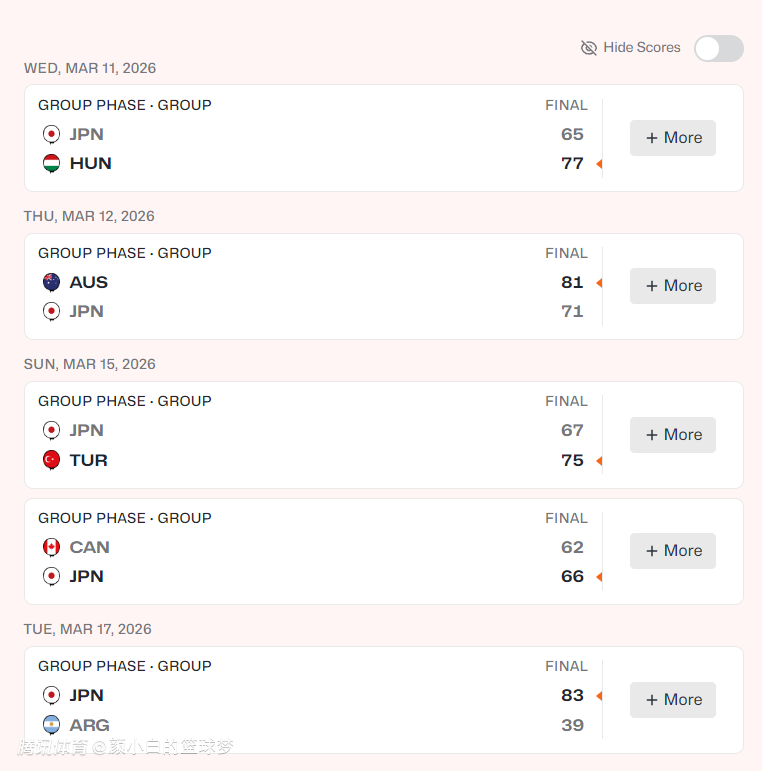
Task: Expand More for JPN vs HUN game
Action: coord(673,138)
